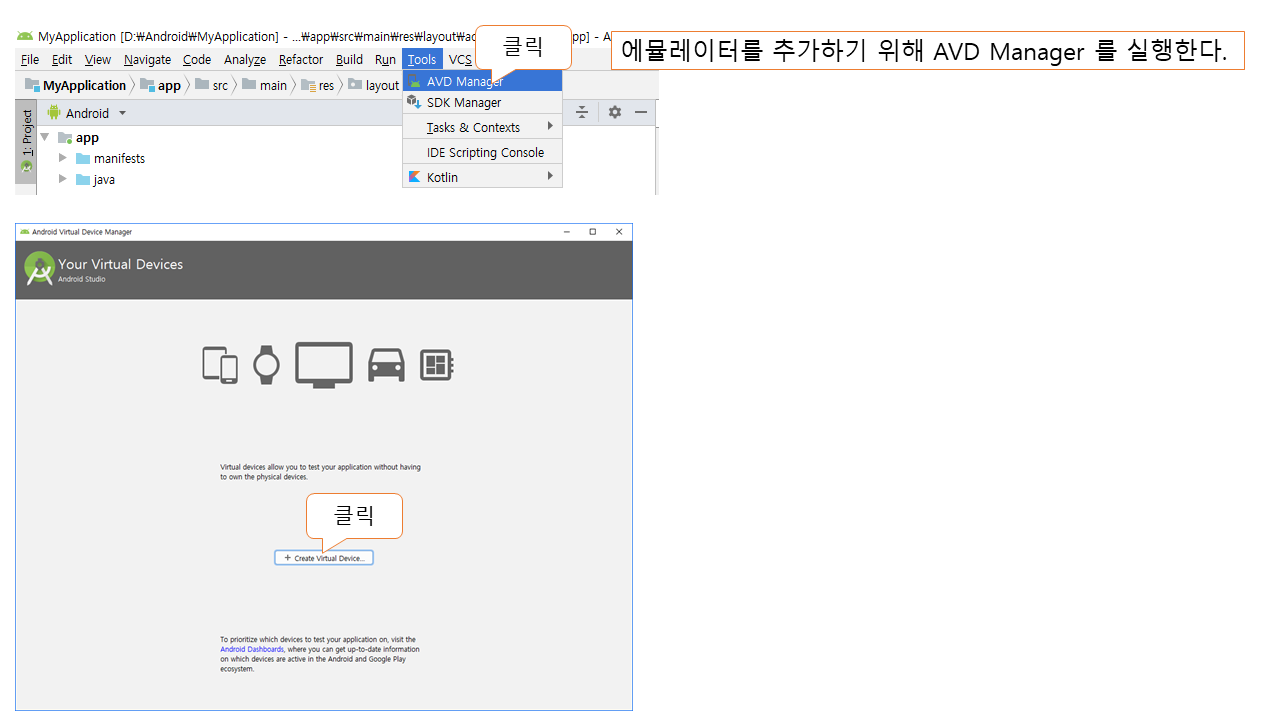Click the SDK Manager icon
Image resolution: width=1280 pixels, height=720 pixels.
coord(414,102)
